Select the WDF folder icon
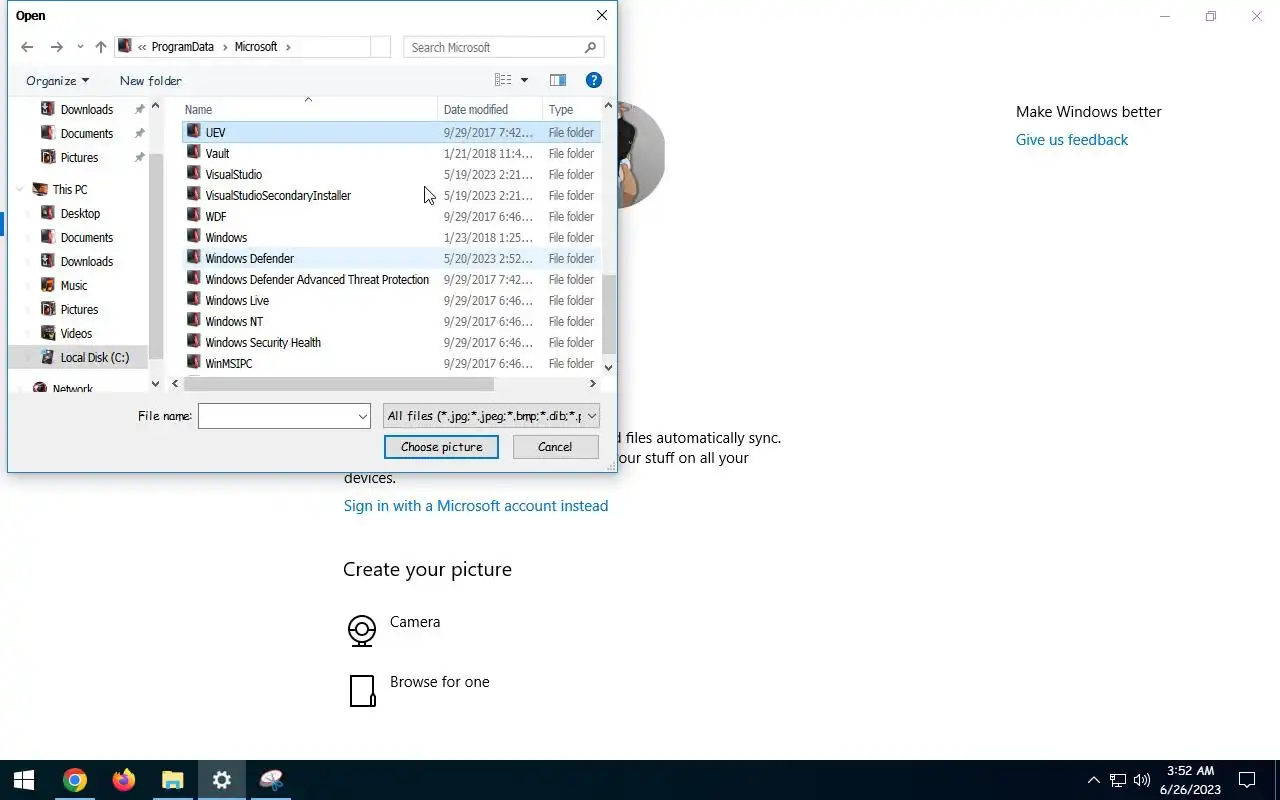Image resolution: width=1280 pixels, height=800 pixels. point(194,216)
